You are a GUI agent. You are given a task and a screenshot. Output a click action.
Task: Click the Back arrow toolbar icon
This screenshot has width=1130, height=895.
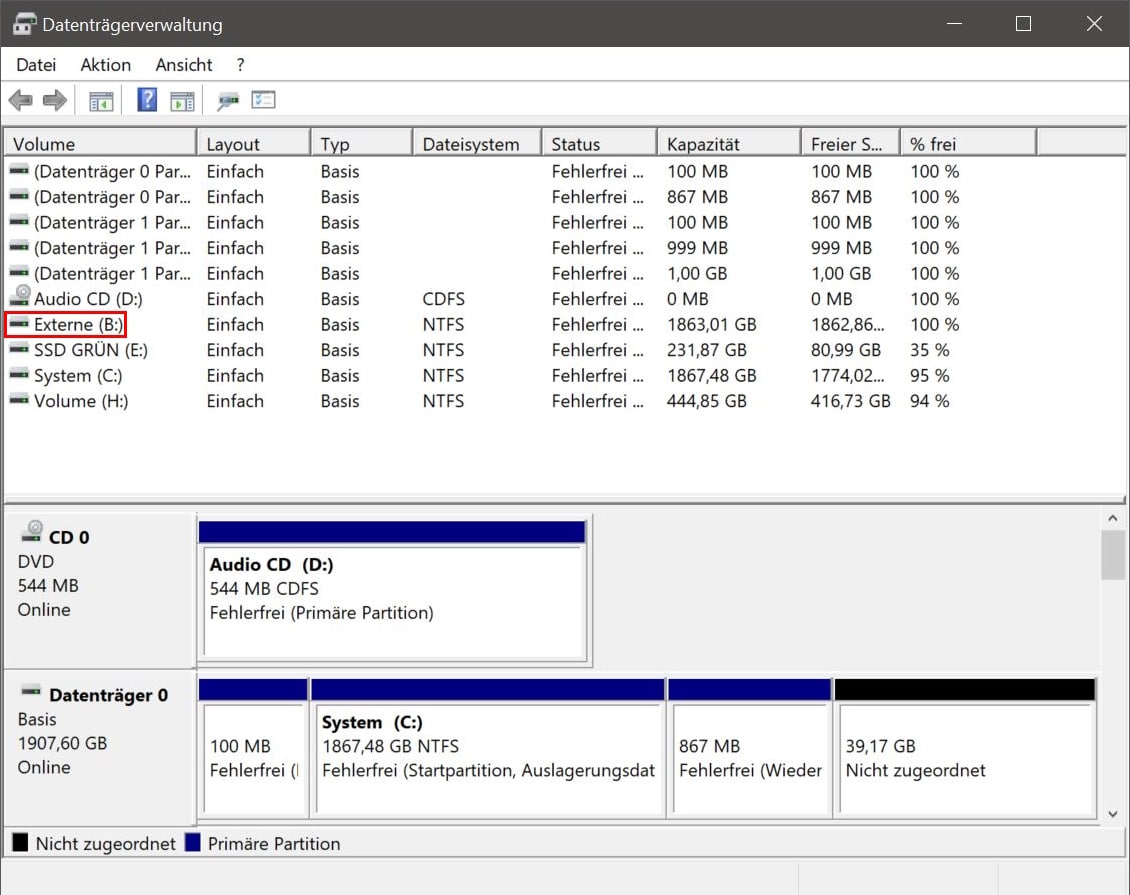click(21, 100)
